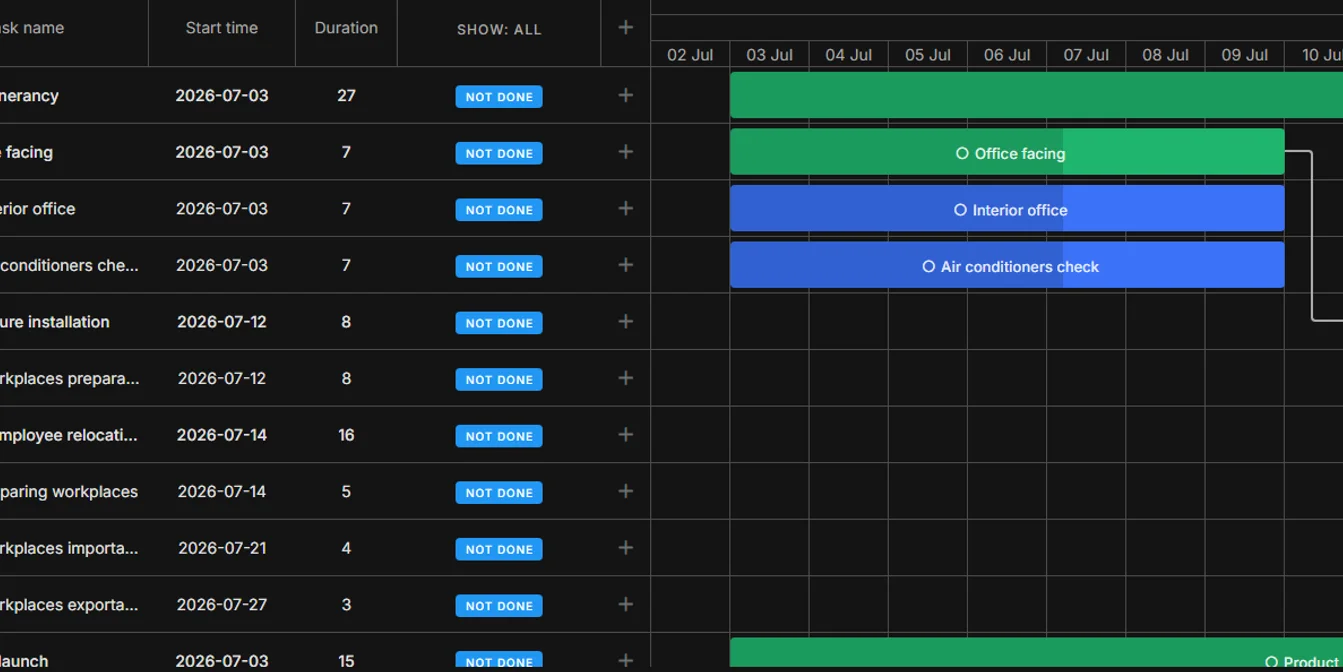Screen dimensions: 1343x672
Task: Click the top green 27-day summary bar
Action: [x=1036, y=95]
